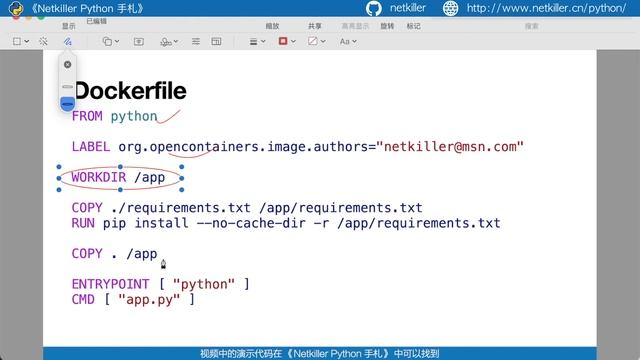Open the selection tool type dropdown arrow

click(27, 42)
